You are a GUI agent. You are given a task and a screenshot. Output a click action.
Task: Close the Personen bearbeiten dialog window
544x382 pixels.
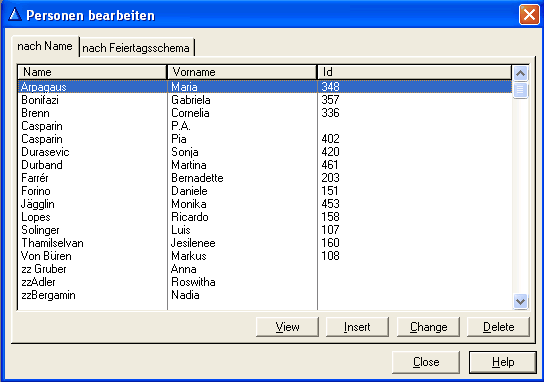529,15
